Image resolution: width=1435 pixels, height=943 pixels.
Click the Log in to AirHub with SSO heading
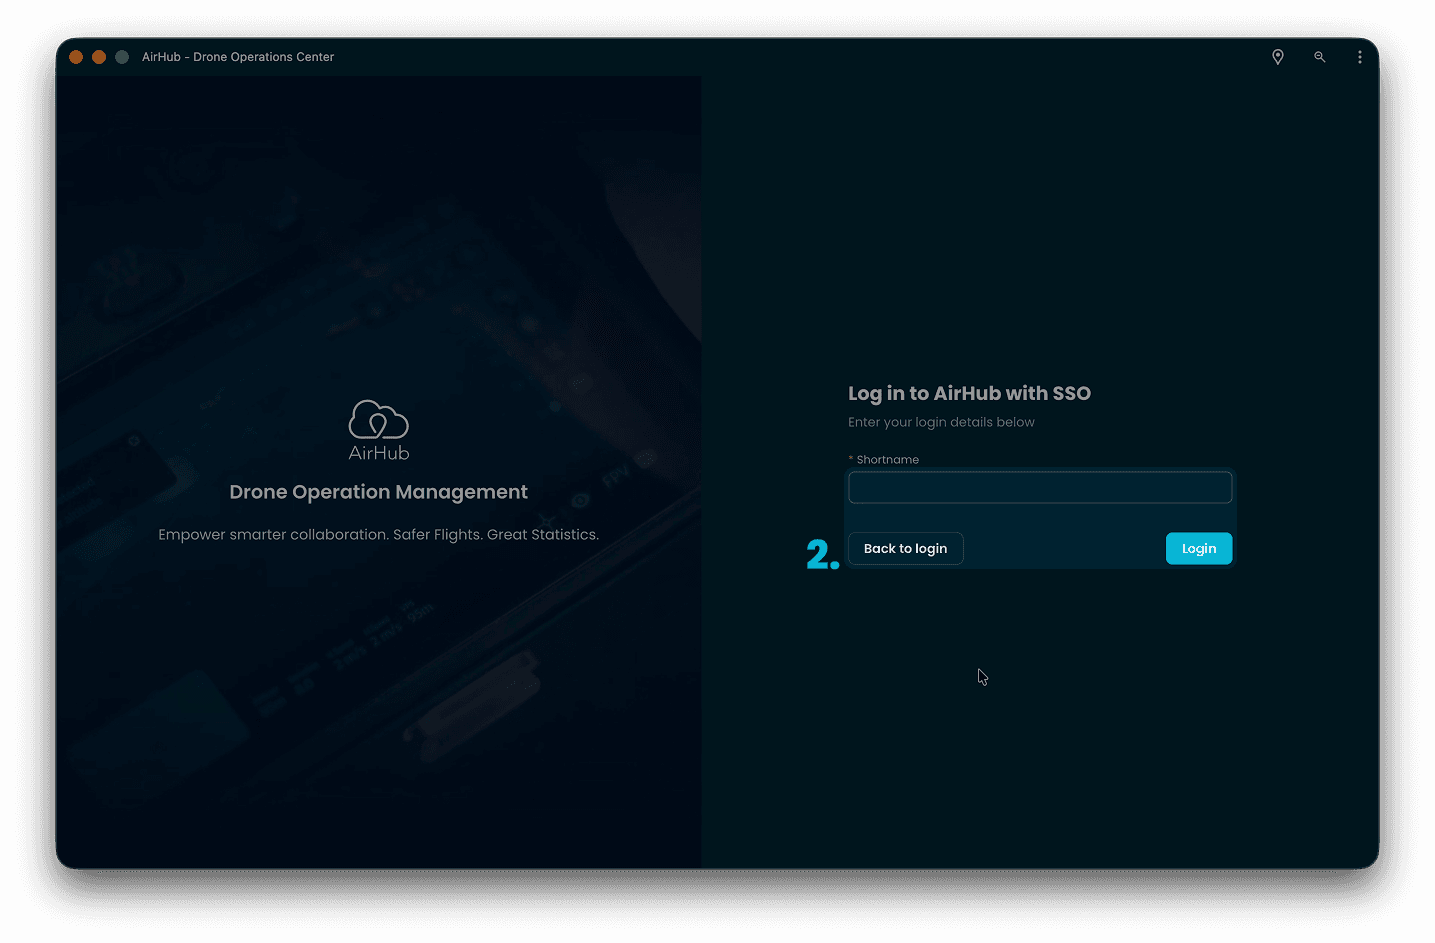click(x=969, y=393)
